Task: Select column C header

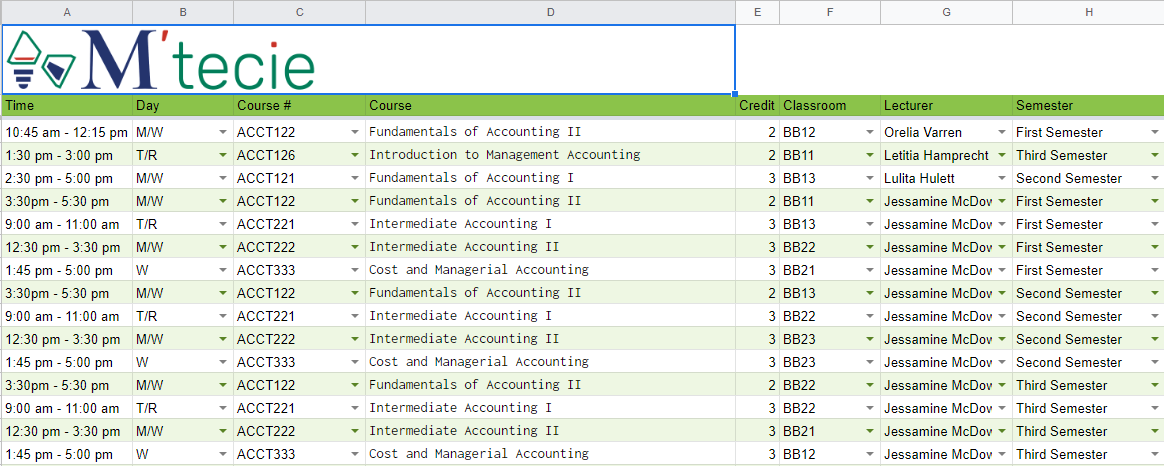Action: [x=299, y=12]
